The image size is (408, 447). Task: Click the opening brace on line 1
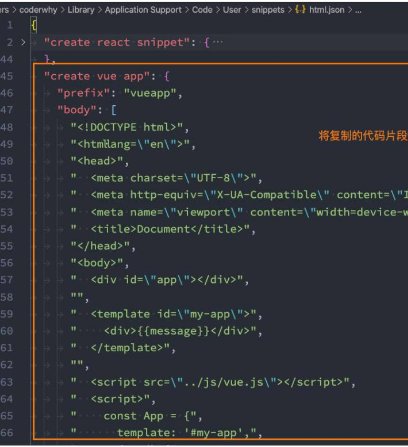pos(34,25)
